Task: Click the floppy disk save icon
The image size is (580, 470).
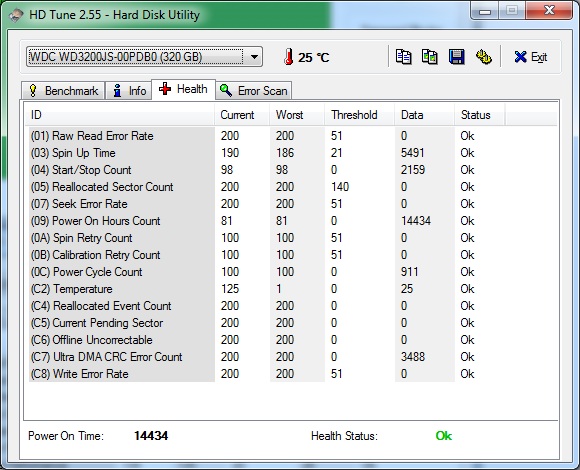Action: (456, 57)
